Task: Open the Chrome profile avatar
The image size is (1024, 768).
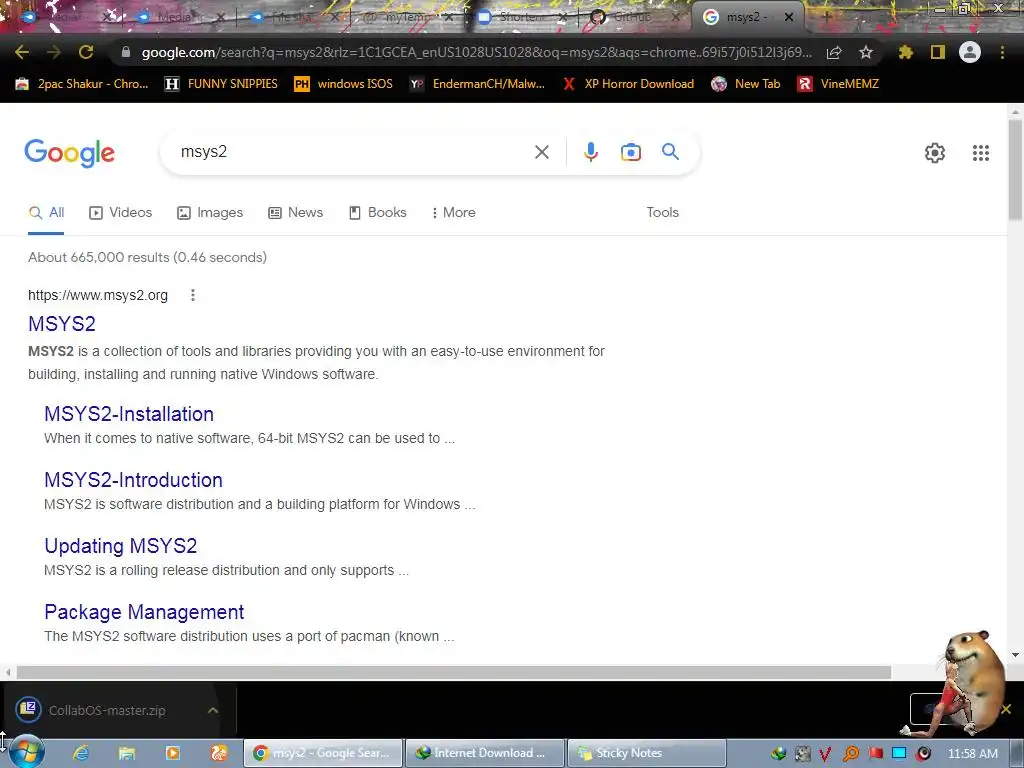Action: tap(970, 52)
